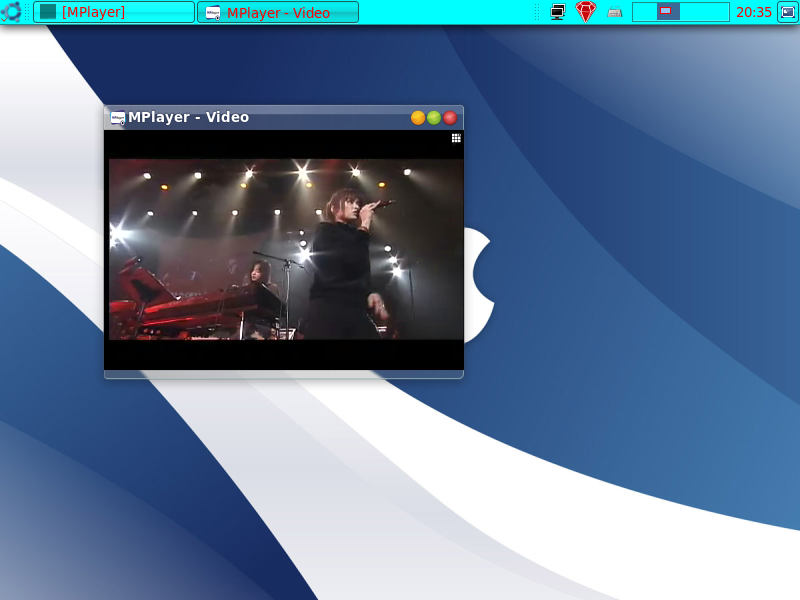Click the panel handle beside the launcher

[27, 12]
